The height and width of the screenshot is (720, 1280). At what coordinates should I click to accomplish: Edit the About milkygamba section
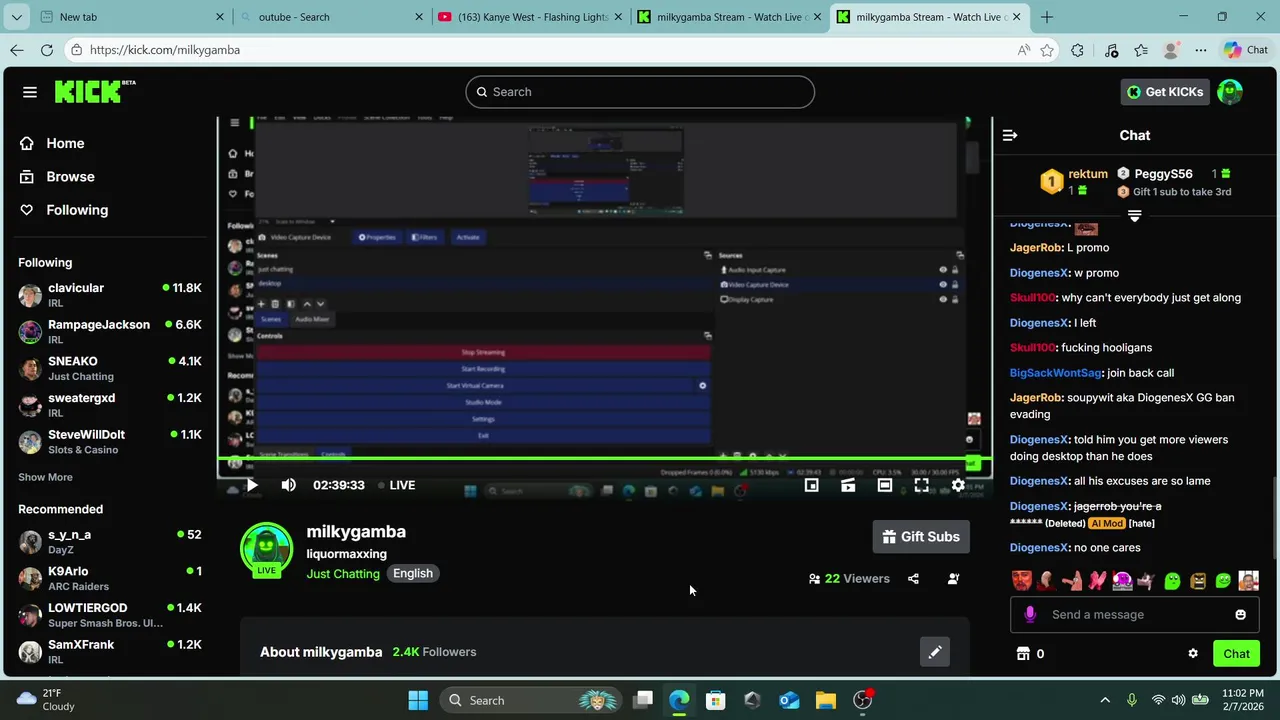[x=935, y=652]
